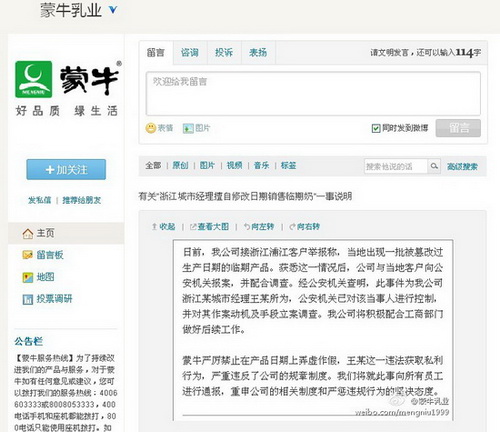Open the emoticon (表情) picker icon
Screen dimensions: 500x432
pyautogui.click(x=151, y=128)
